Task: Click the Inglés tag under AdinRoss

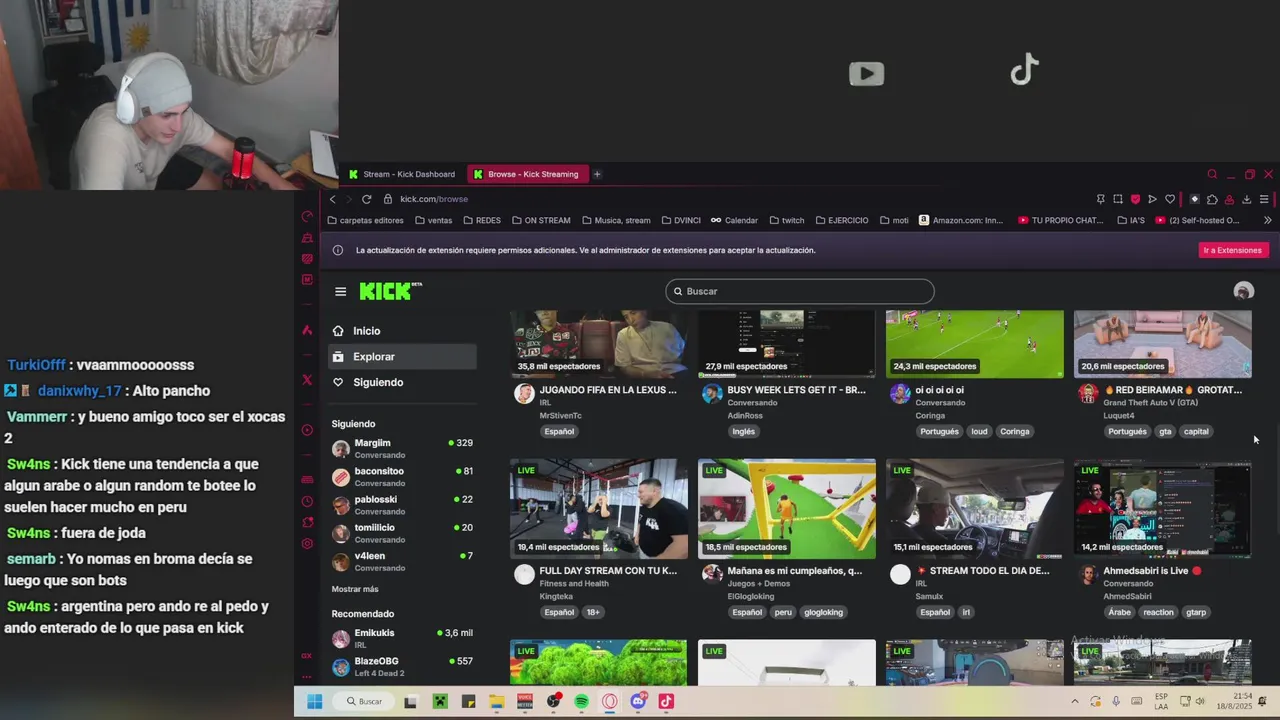Action: pos(744,432)
